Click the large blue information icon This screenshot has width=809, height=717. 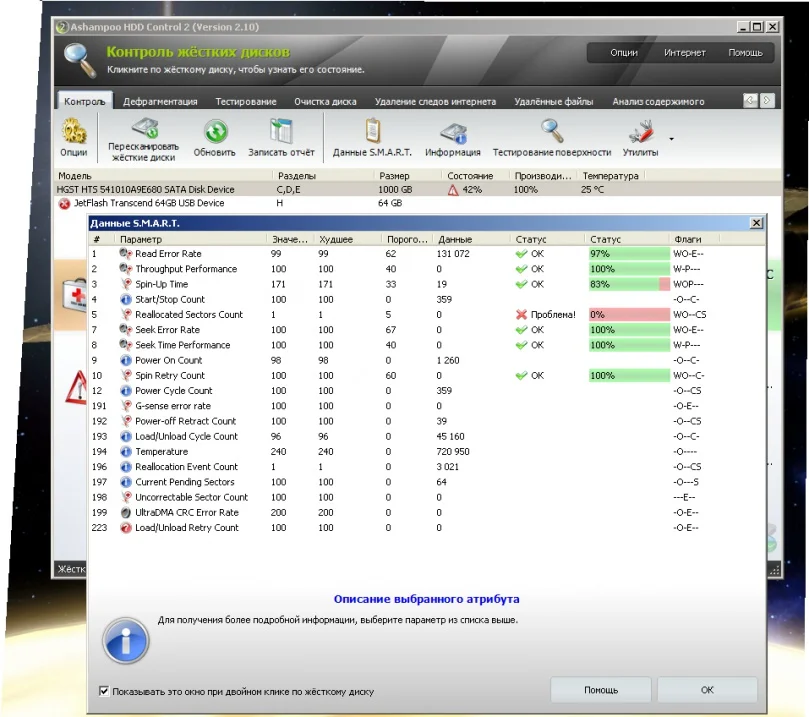125,640
